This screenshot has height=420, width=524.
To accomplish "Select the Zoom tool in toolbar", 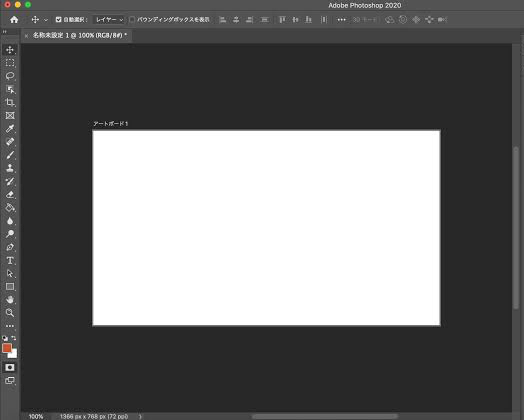I will pos(10,313).
